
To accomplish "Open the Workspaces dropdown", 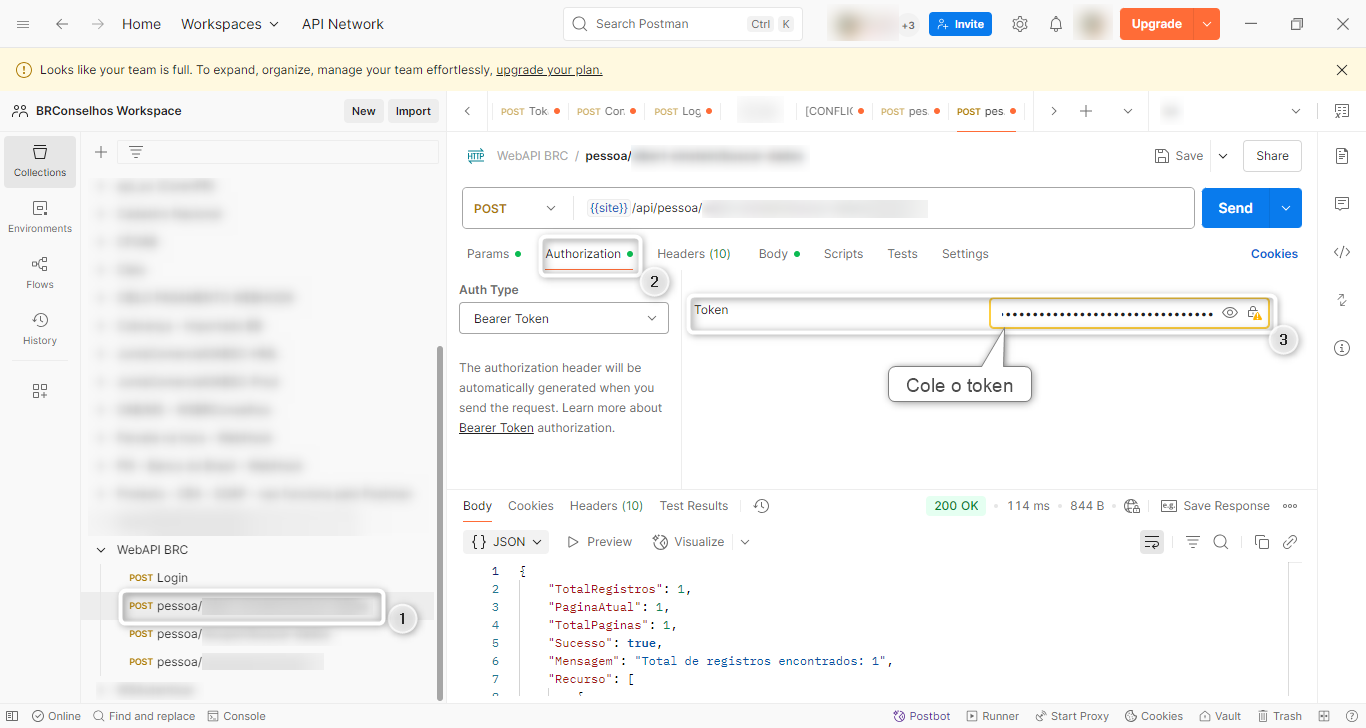I will tap(230, 24).
